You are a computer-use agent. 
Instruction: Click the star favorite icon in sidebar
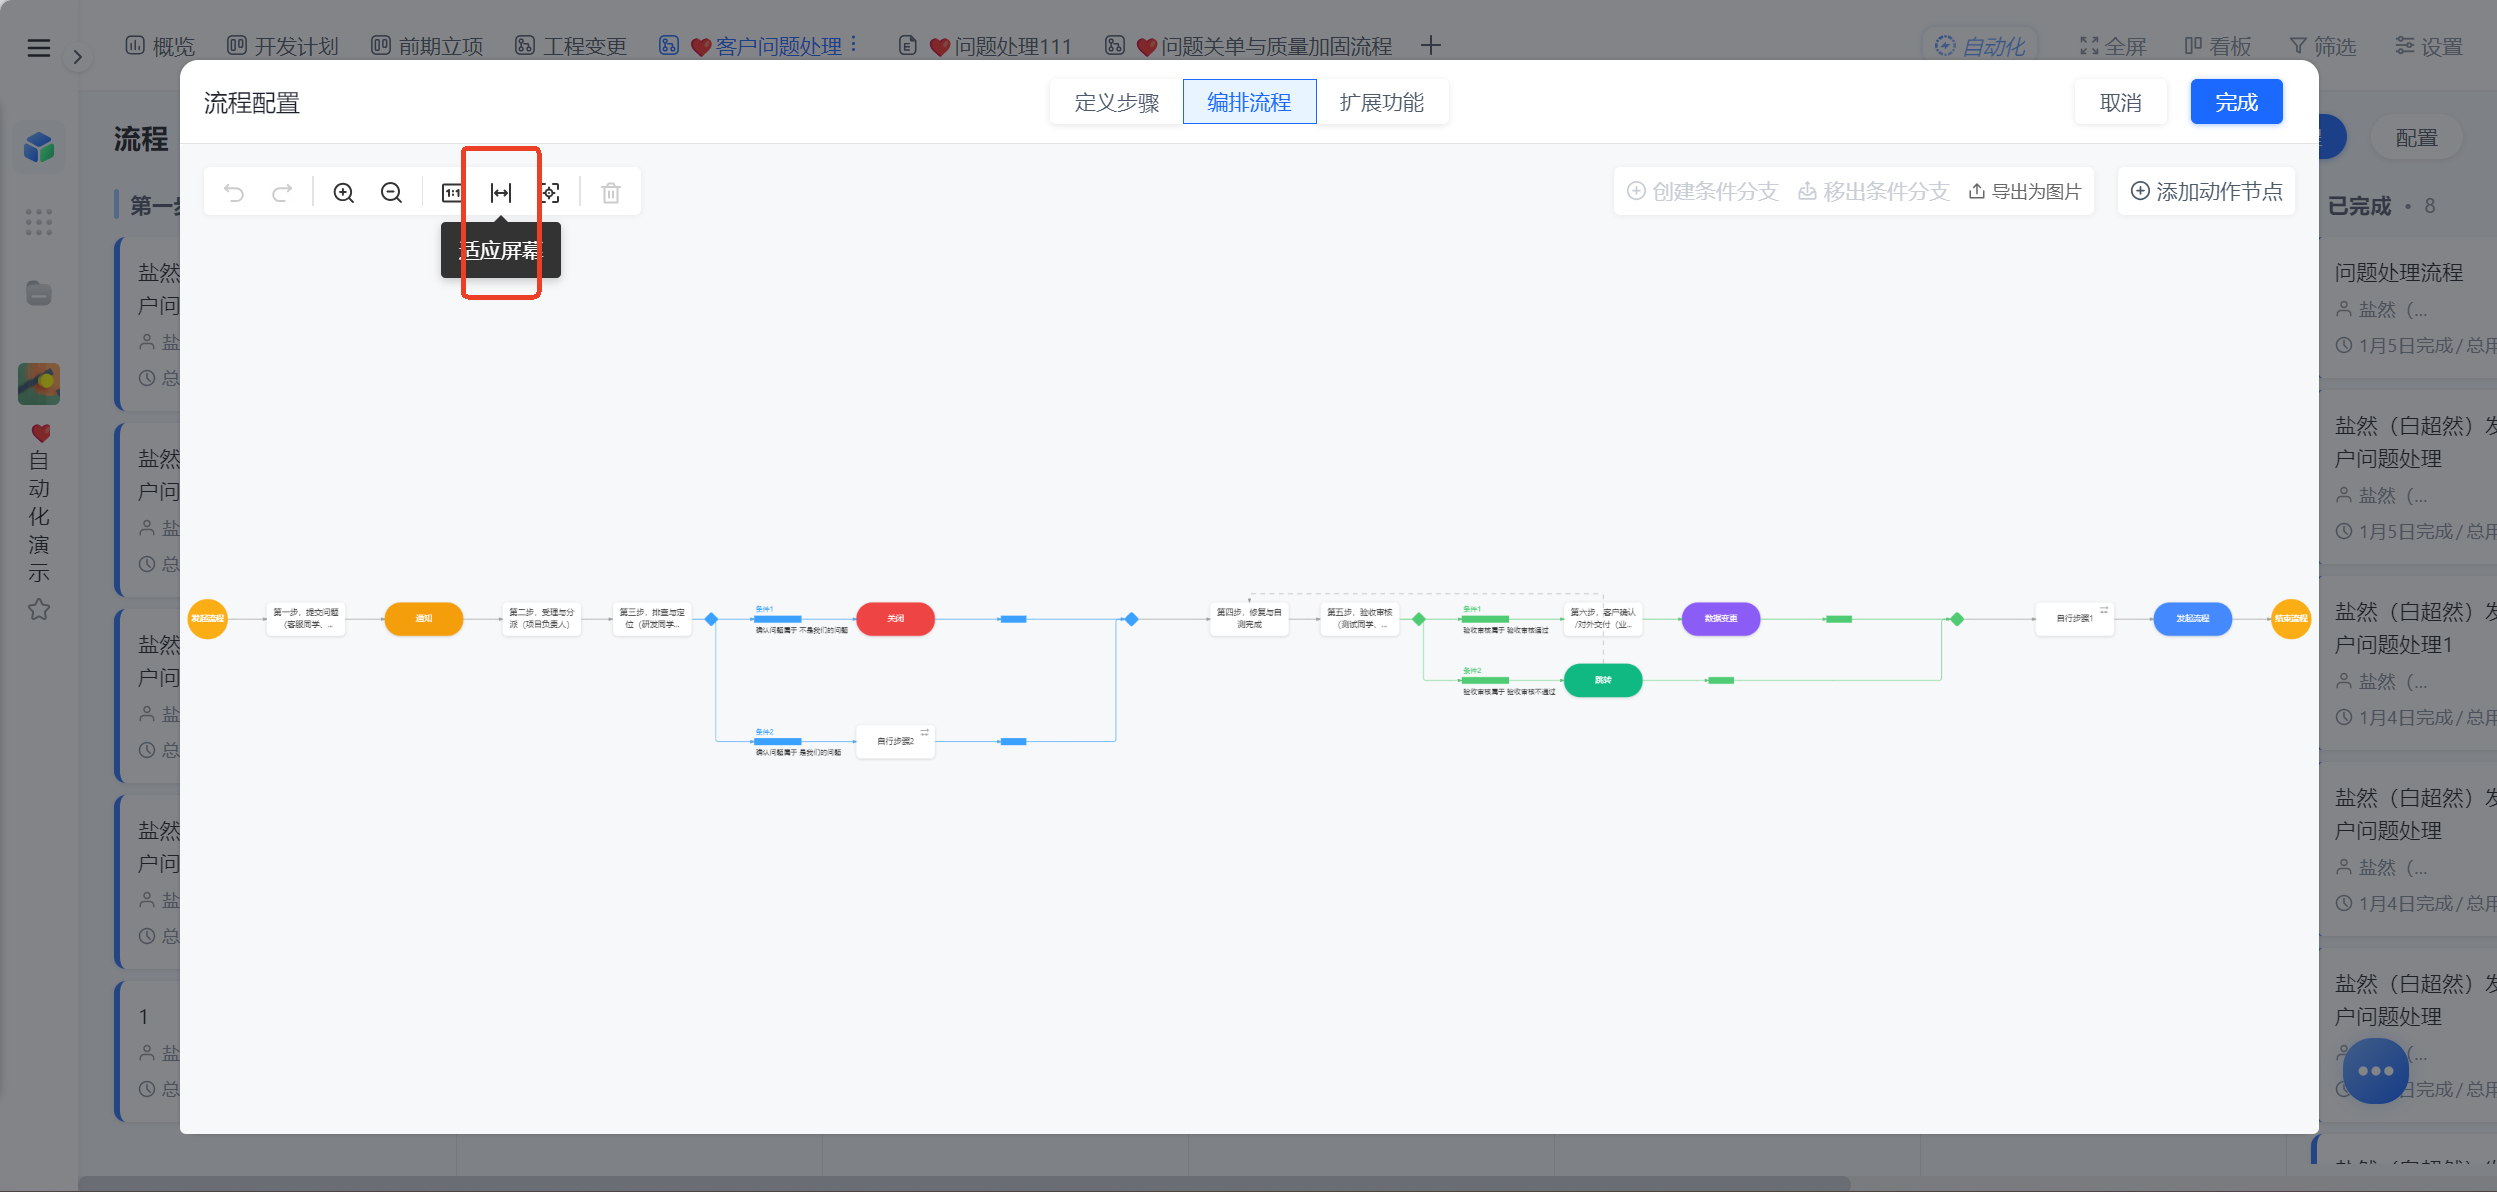39,609
